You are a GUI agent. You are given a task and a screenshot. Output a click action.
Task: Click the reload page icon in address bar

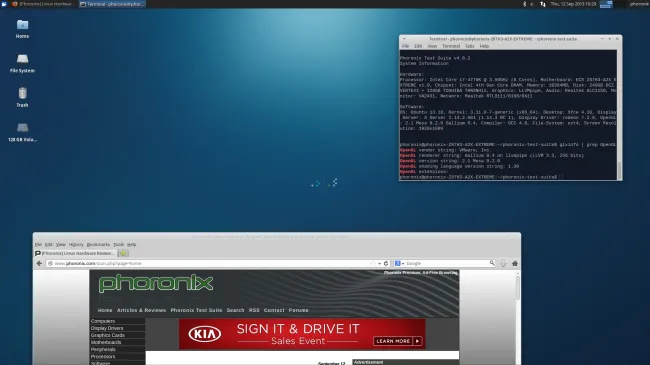(x=386, y=263)
